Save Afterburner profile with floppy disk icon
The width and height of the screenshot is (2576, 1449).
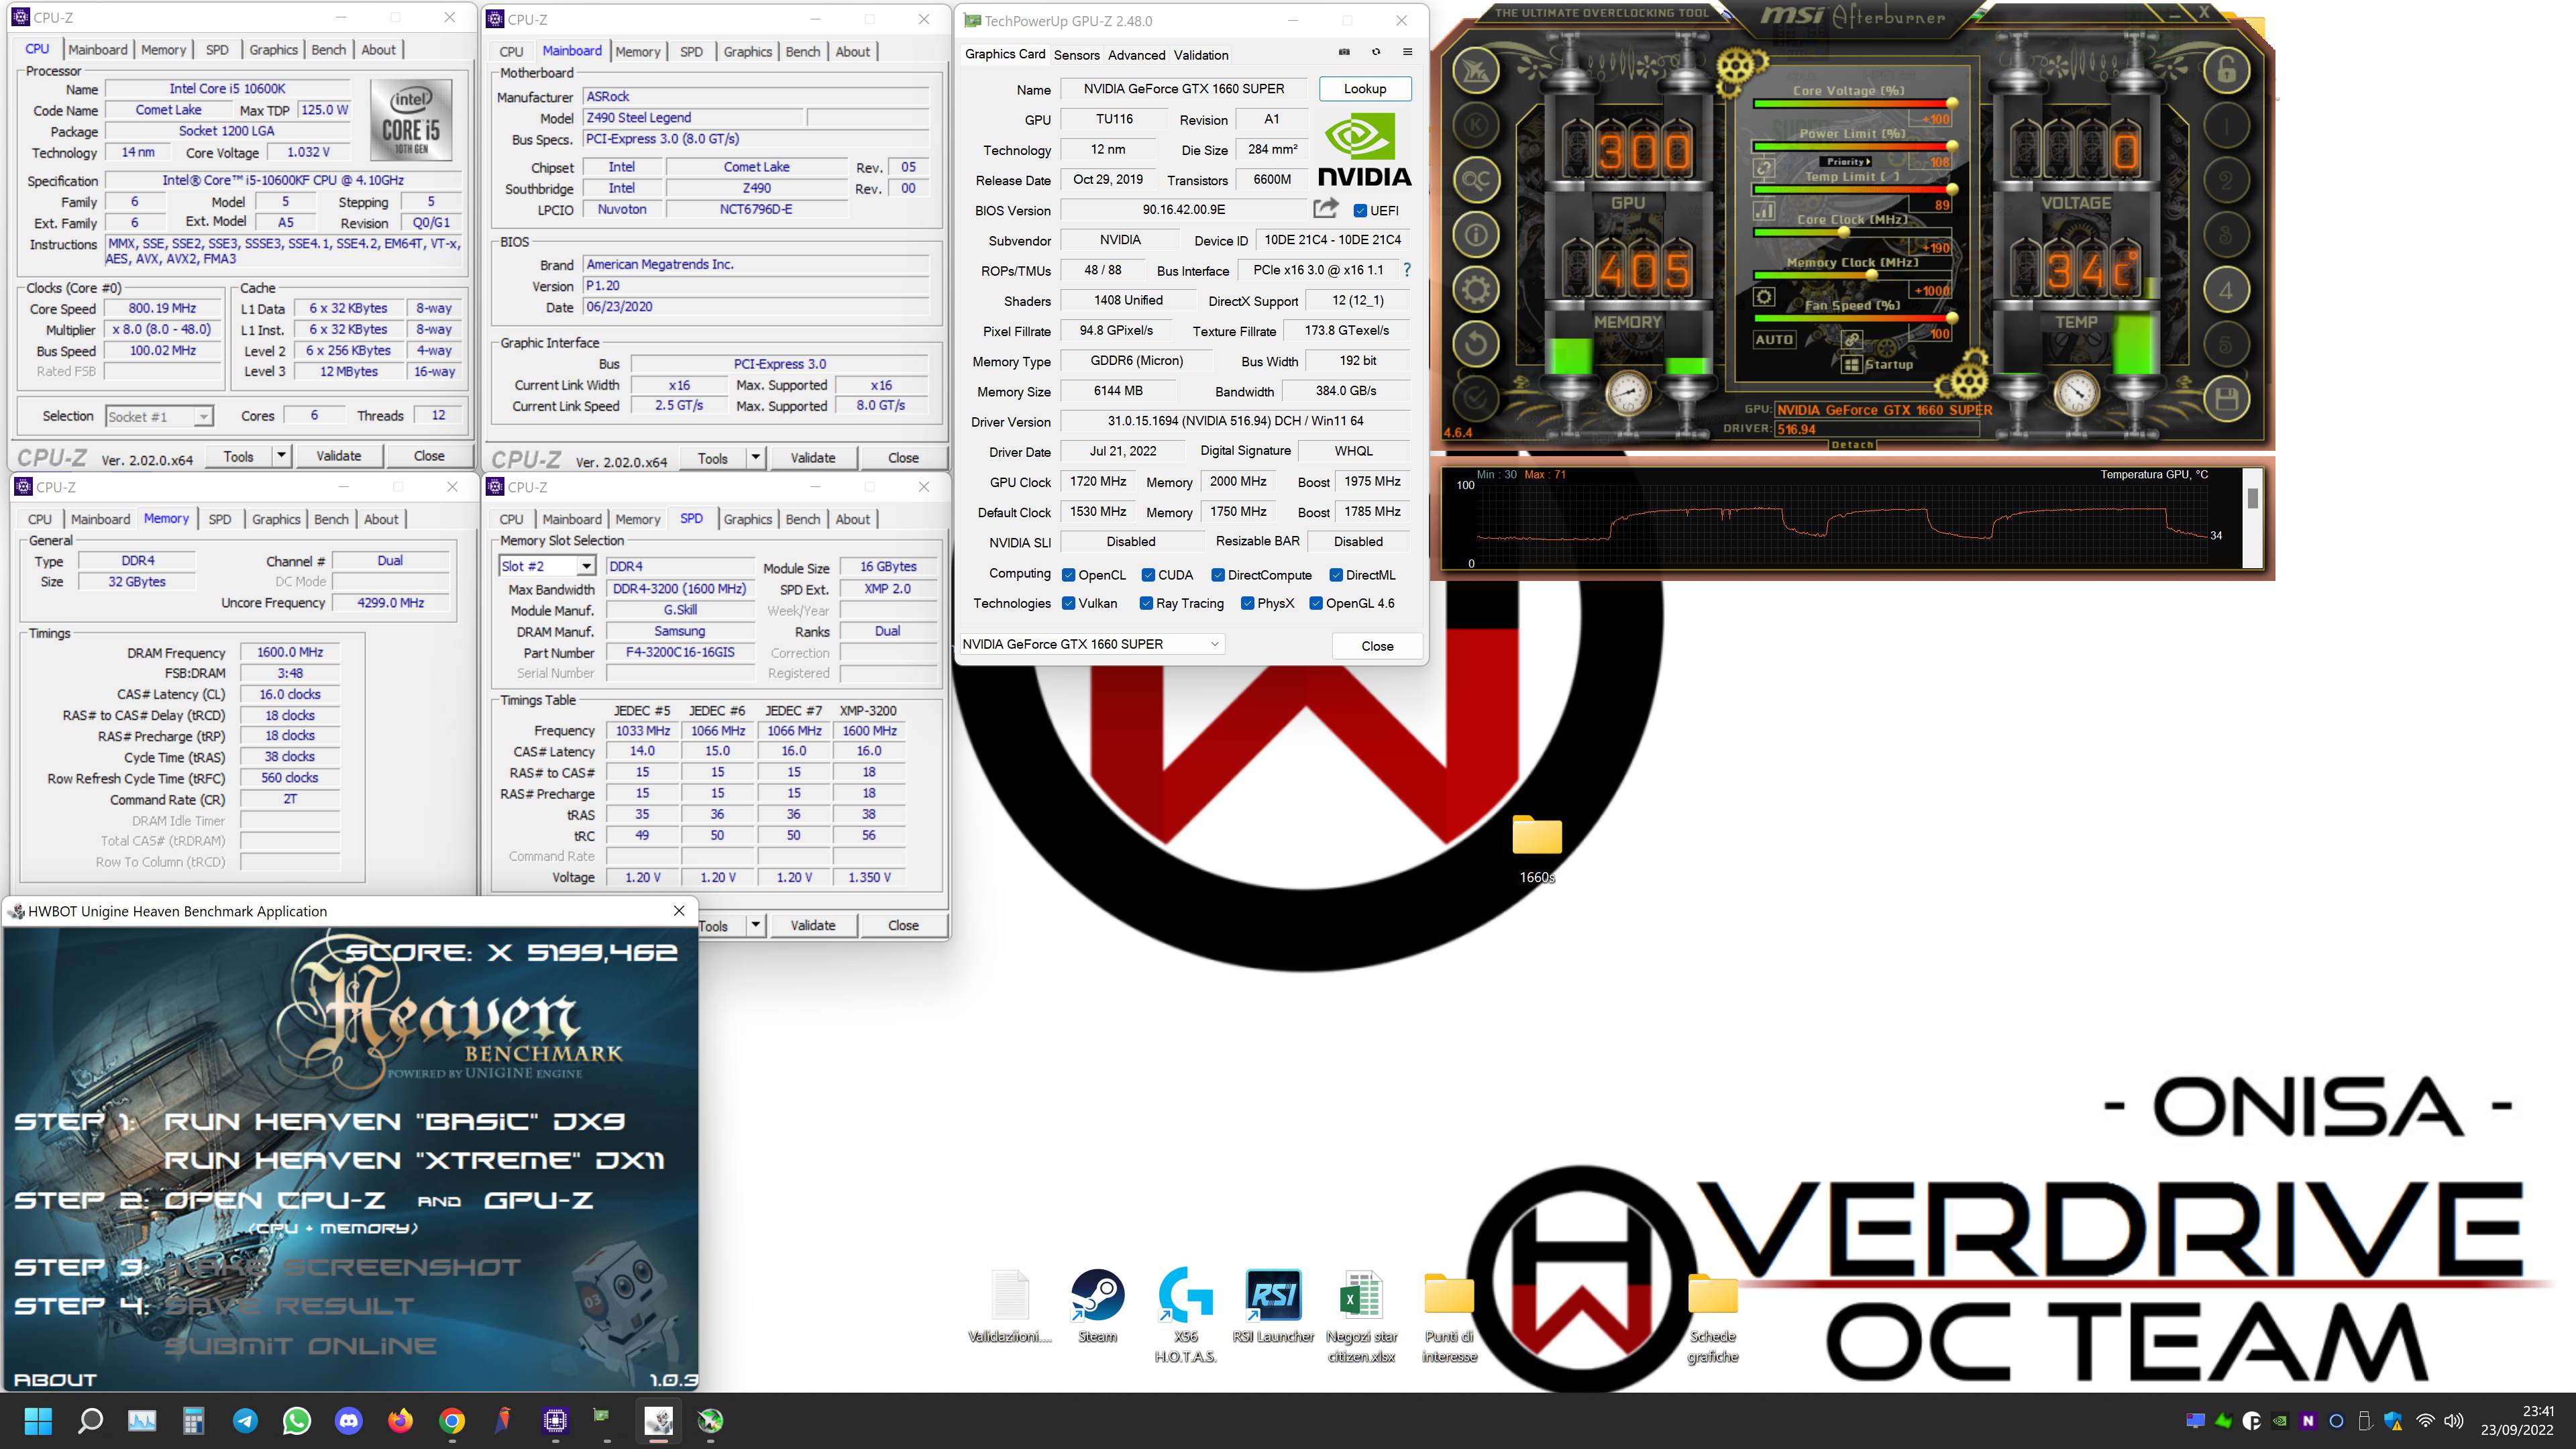pos(2226,400)
